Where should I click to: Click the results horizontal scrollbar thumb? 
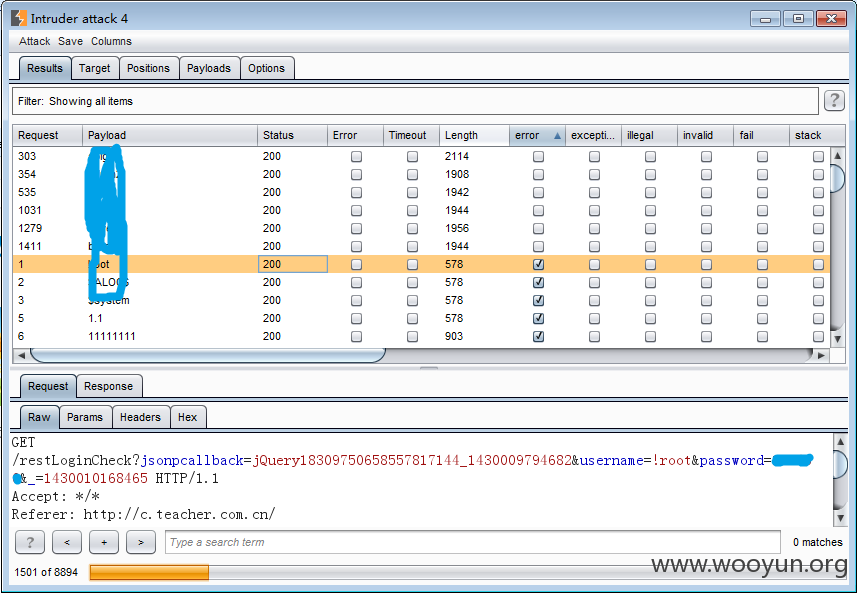point(208,355)
